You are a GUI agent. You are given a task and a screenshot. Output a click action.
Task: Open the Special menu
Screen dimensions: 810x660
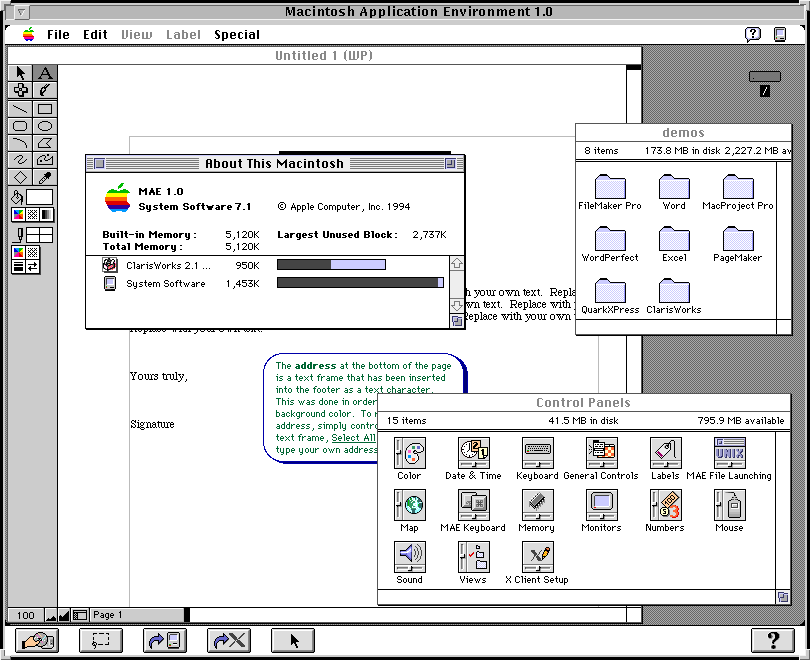[x=237, y=35]
